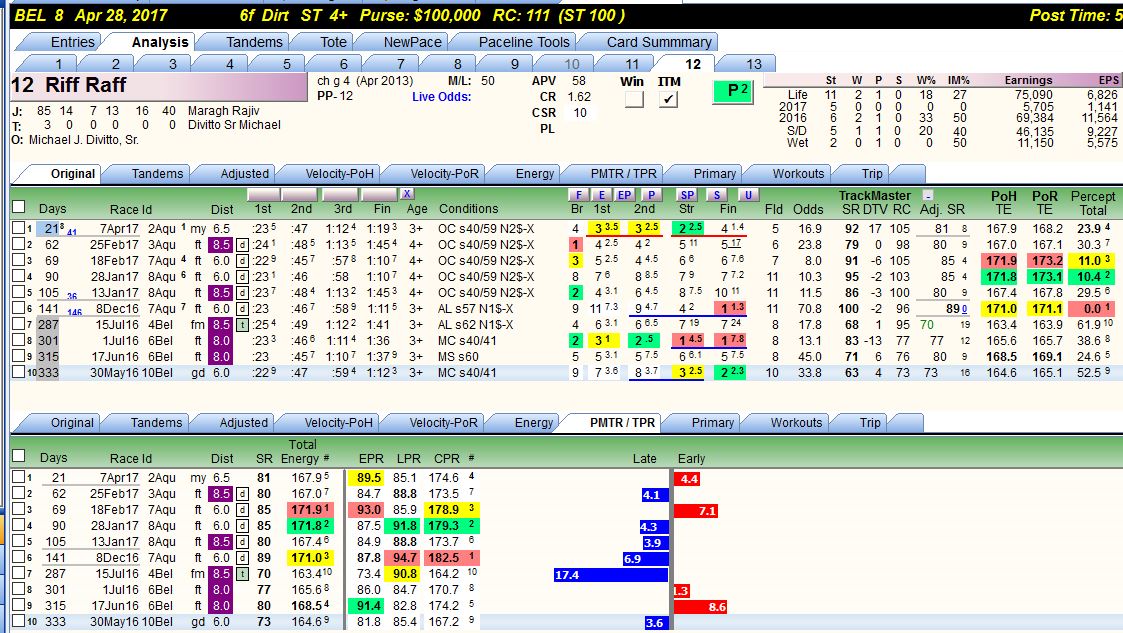Click the EP running-style filter button
Viewport: 1123px width, 633px height.
[625, 195]
